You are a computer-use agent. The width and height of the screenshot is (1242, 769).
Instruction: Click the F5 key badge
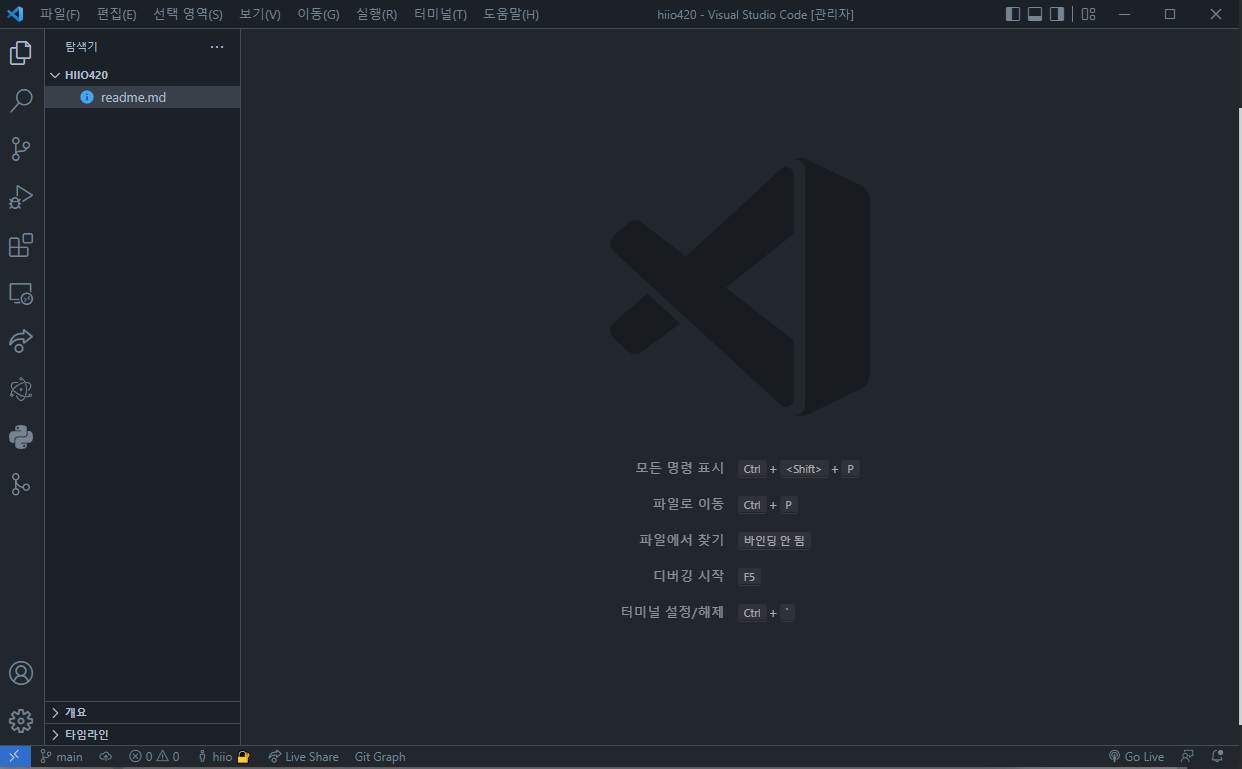749,577
